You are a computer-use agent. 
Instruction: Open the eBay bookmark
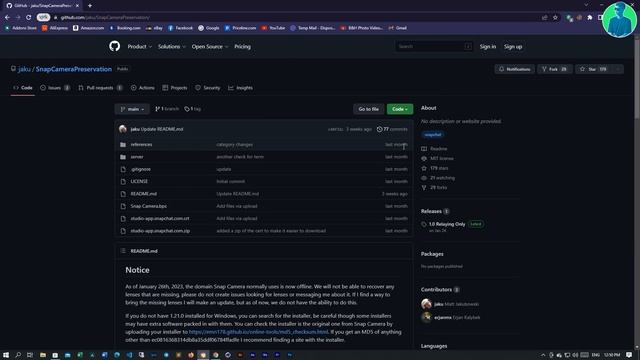(154, 28)
